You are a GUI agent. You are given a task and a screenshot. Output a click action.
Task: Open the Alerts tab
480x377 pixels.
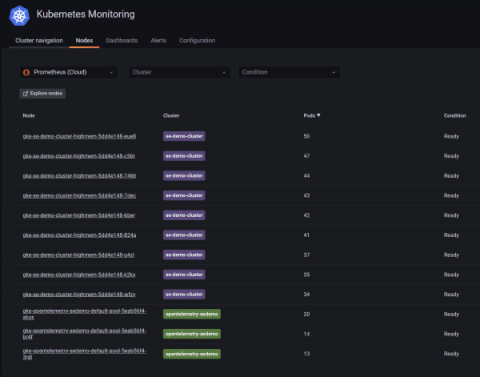pos(158,40)
